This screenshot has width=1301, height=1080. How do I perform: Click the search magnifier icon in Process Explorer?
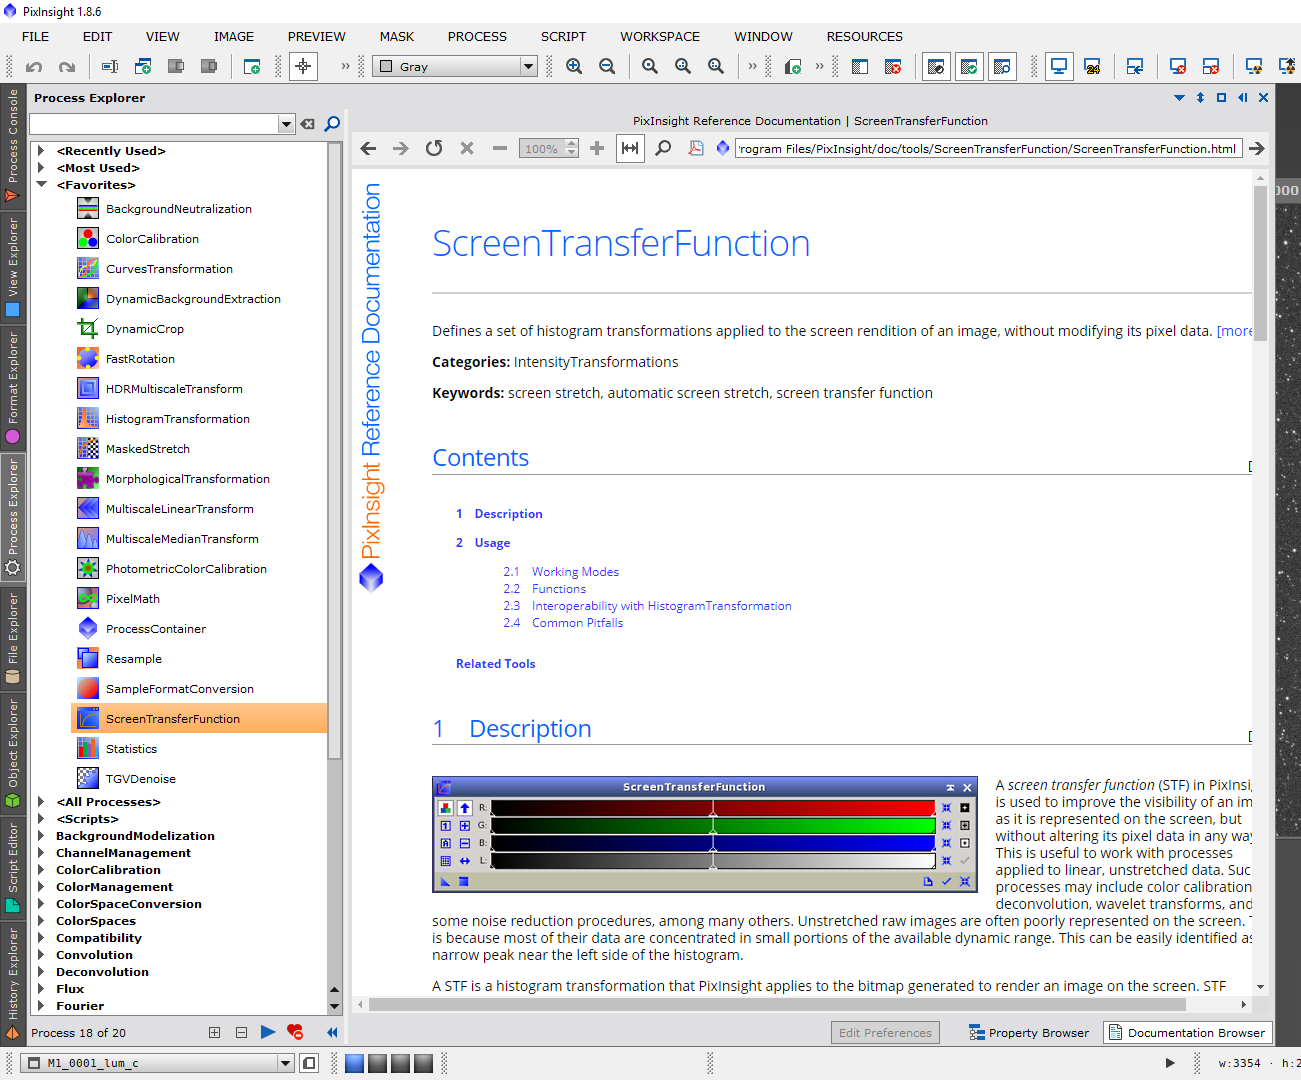pyautogui.click(x=332, y=124)
